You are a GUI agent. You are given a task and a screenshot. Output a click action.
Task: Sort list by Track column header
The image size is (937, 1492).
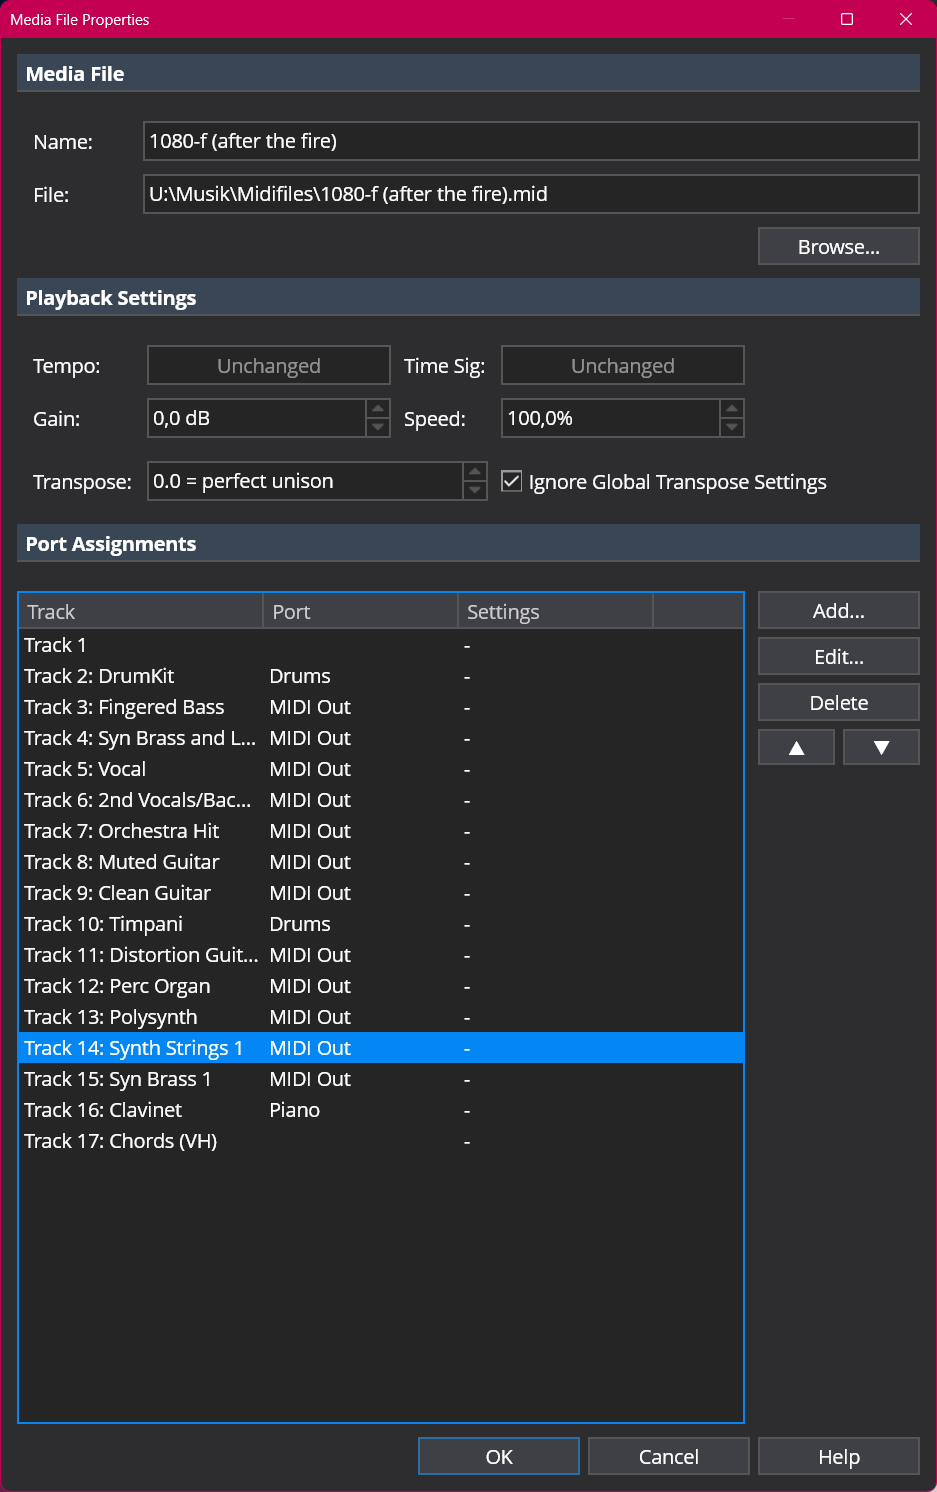tap(140, 611)
